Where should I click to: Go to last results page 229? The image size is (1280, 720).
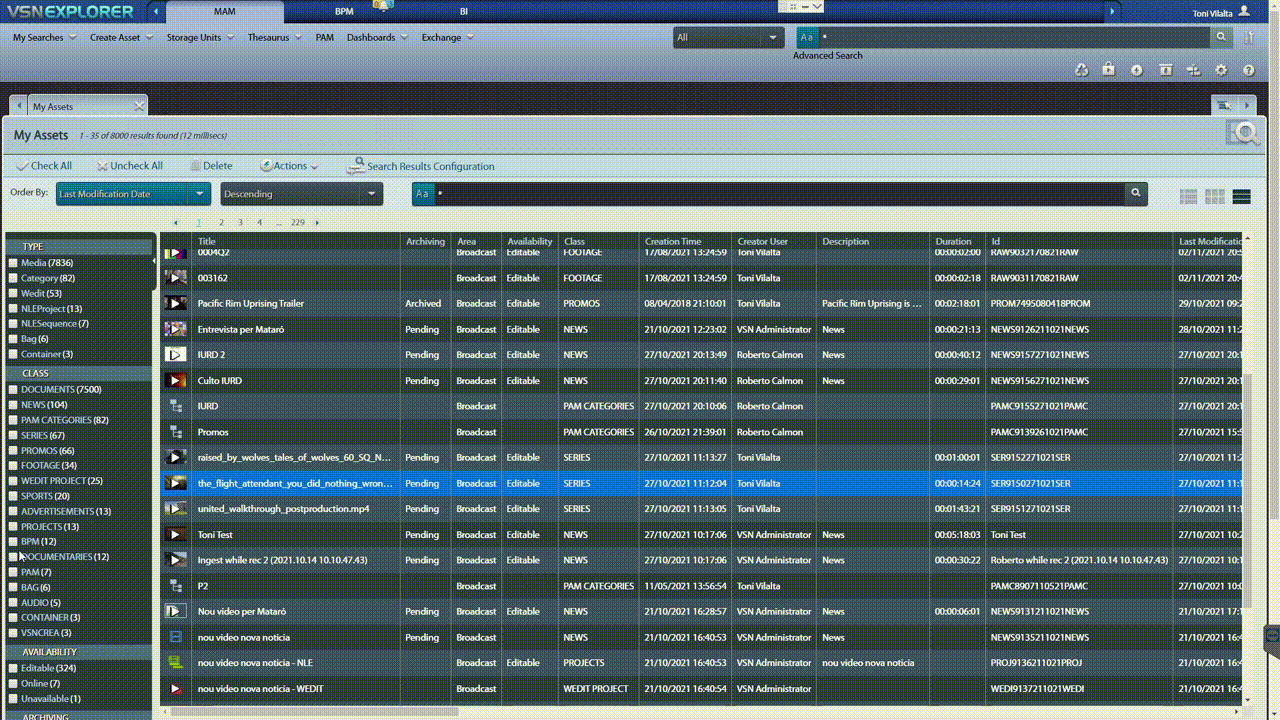coord(298,222)
